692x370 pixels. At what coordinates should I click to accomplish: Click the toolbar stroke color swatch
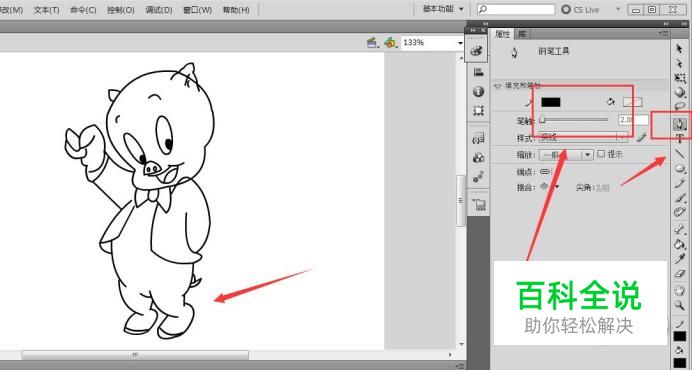[680, 337]
